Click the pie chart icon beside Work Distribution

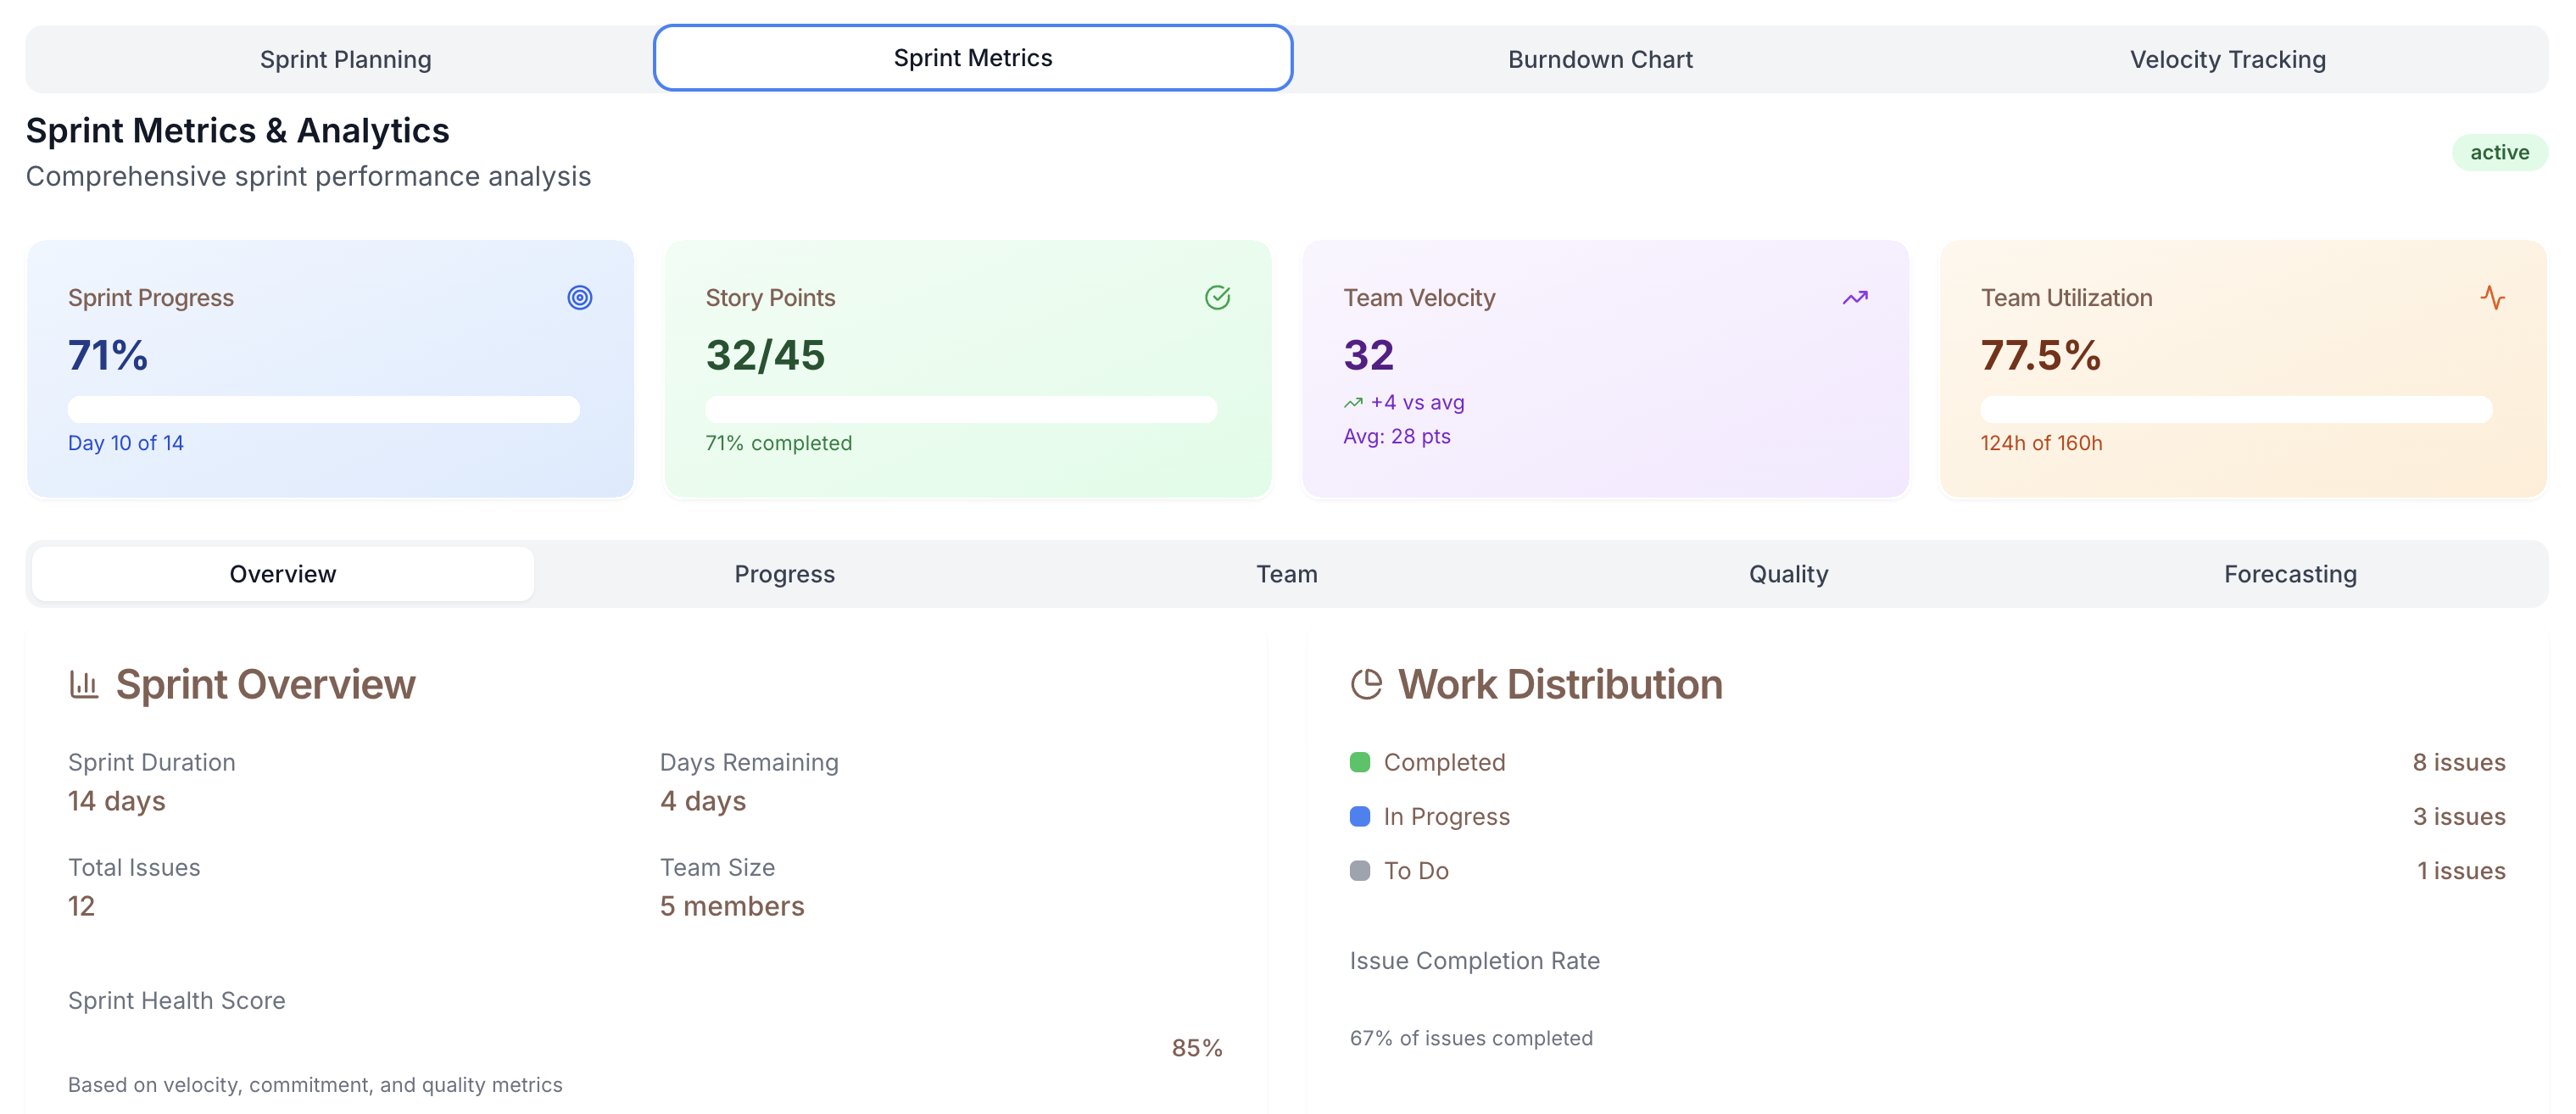(1366, 685)
